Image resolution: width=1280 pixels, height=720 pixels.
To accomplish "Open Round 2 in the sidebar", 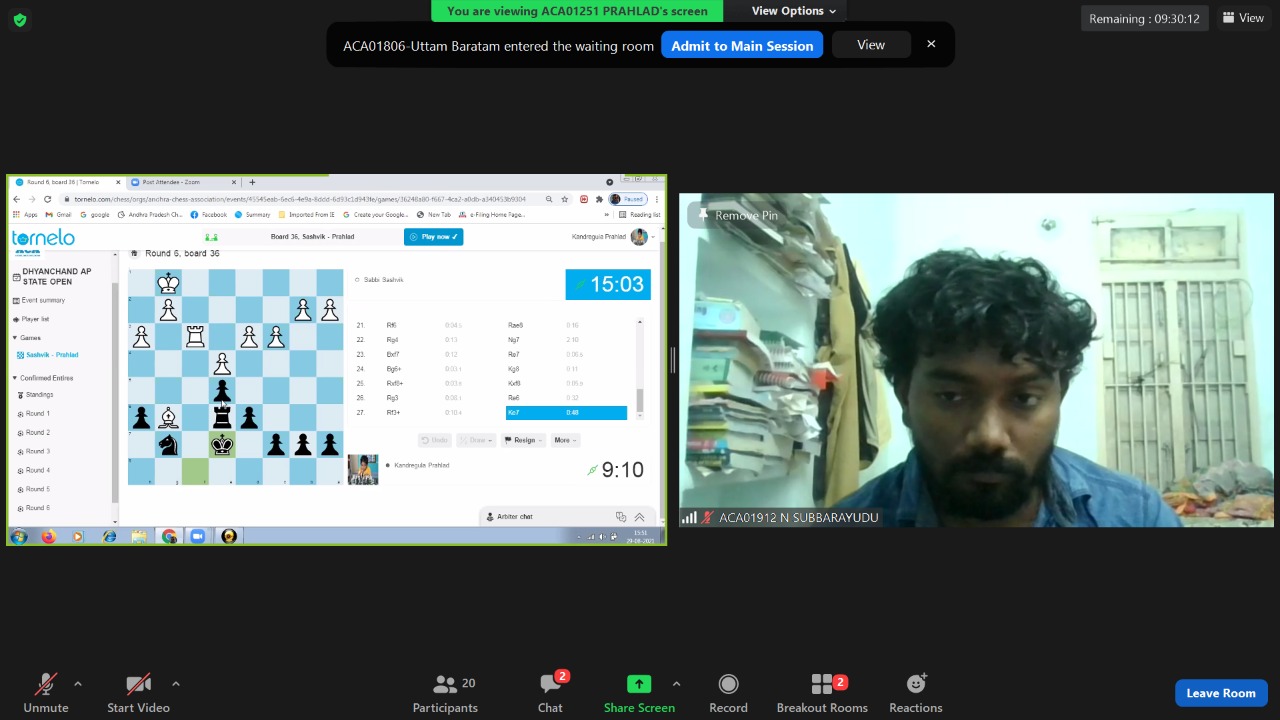I will tap(35, 433).
